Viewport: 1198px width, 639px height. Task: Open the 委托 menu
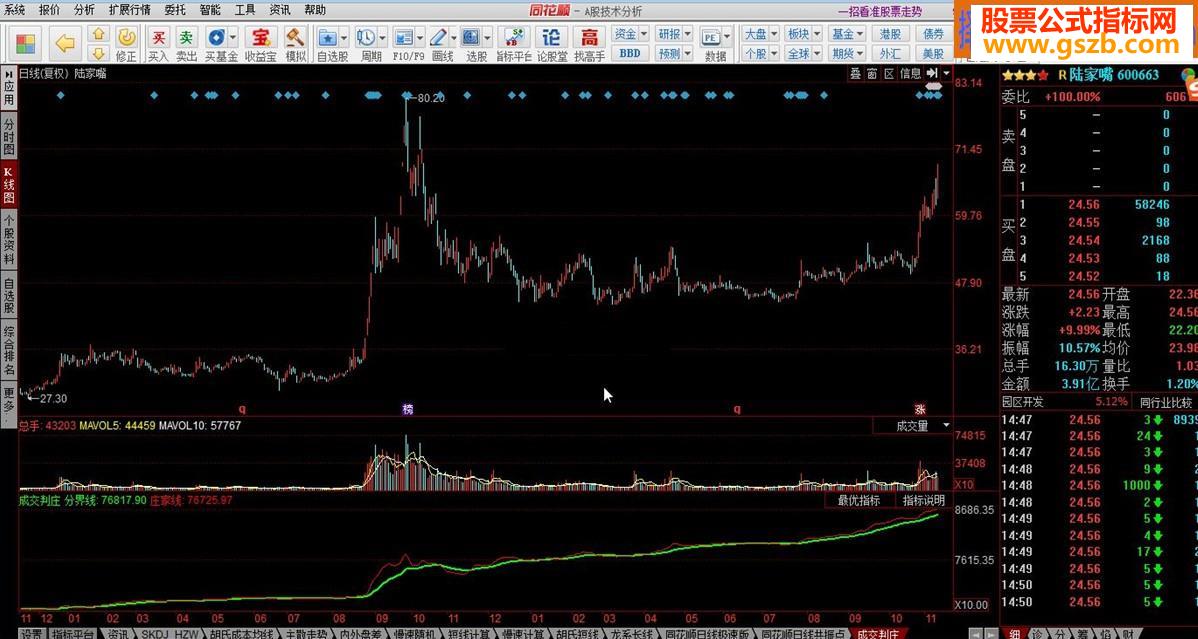[x=175, y=10]
